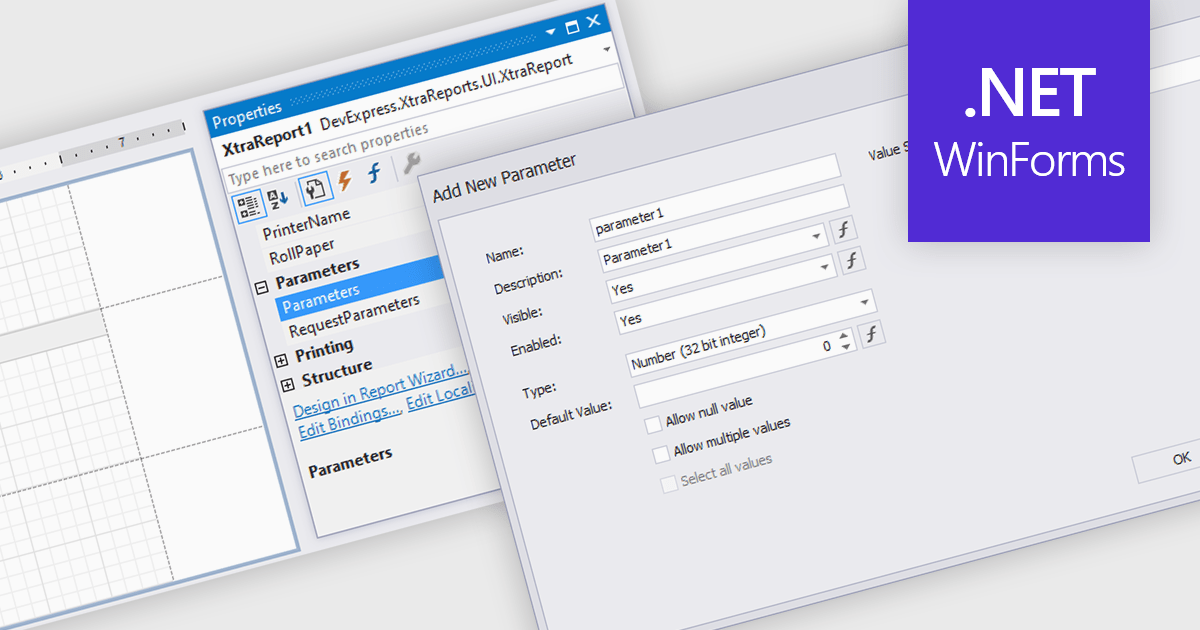Open Expressions tab with blue f icon
Screen dimensions: 1200x630
(375, 173)
